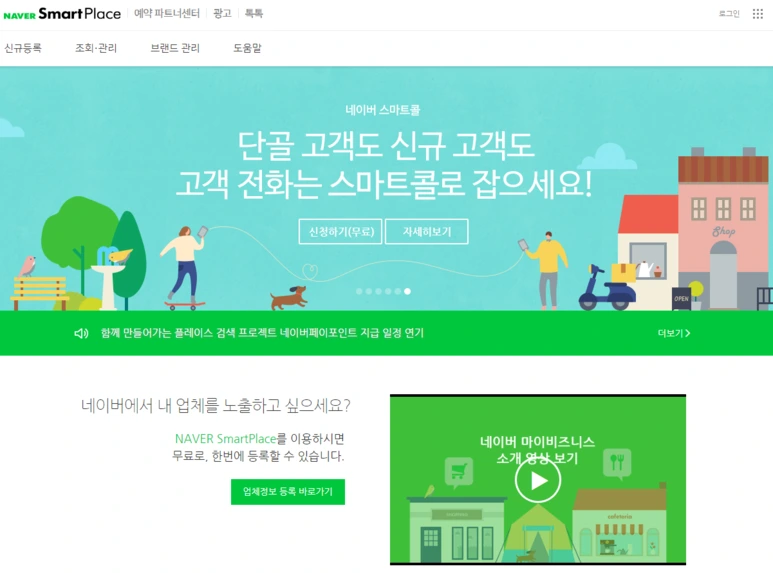Click the 신청하기(무료) button
The width and height of the screenshot is (773, 573).
coord(341,231)
